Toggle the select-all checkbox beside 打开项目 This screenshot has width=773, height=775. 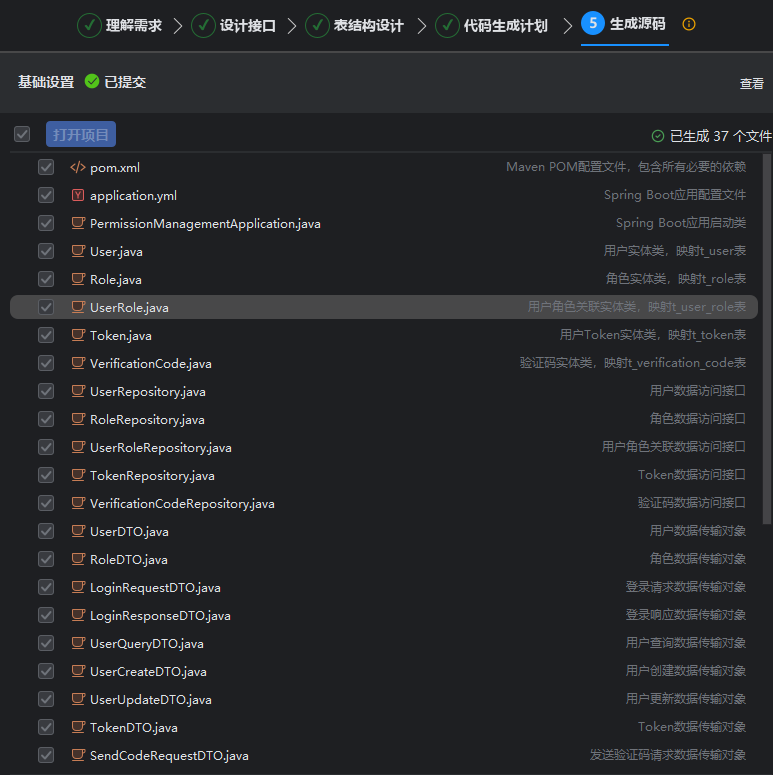(22, 134)
